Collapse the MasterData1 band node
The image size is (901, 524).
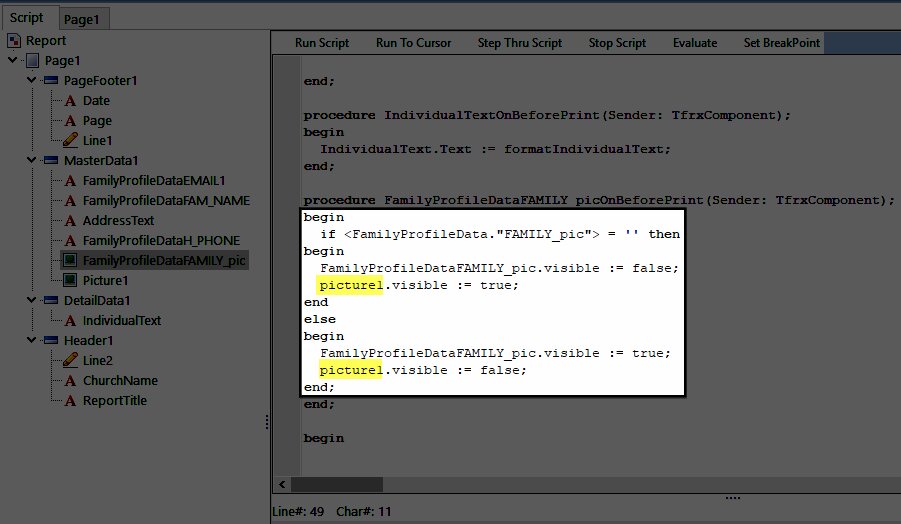point(32,160)
